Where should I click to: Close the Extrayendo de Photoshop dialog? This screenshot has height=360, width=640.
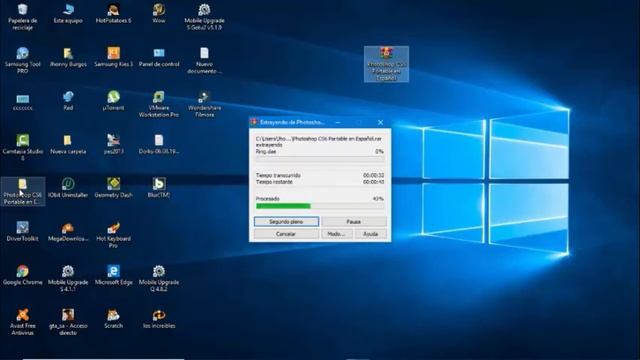click(380, 122)
